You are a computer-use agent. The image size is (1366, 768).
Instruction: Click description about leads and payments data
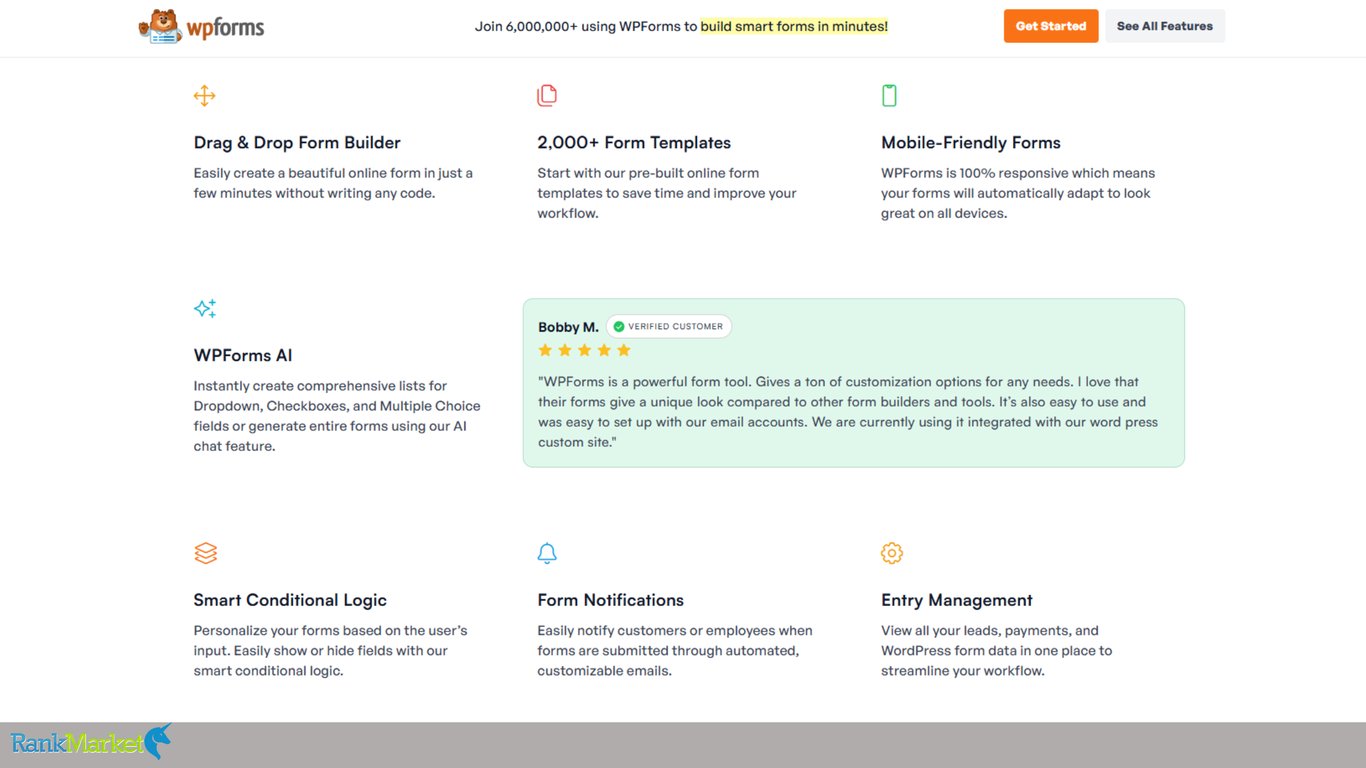[997, 651]
